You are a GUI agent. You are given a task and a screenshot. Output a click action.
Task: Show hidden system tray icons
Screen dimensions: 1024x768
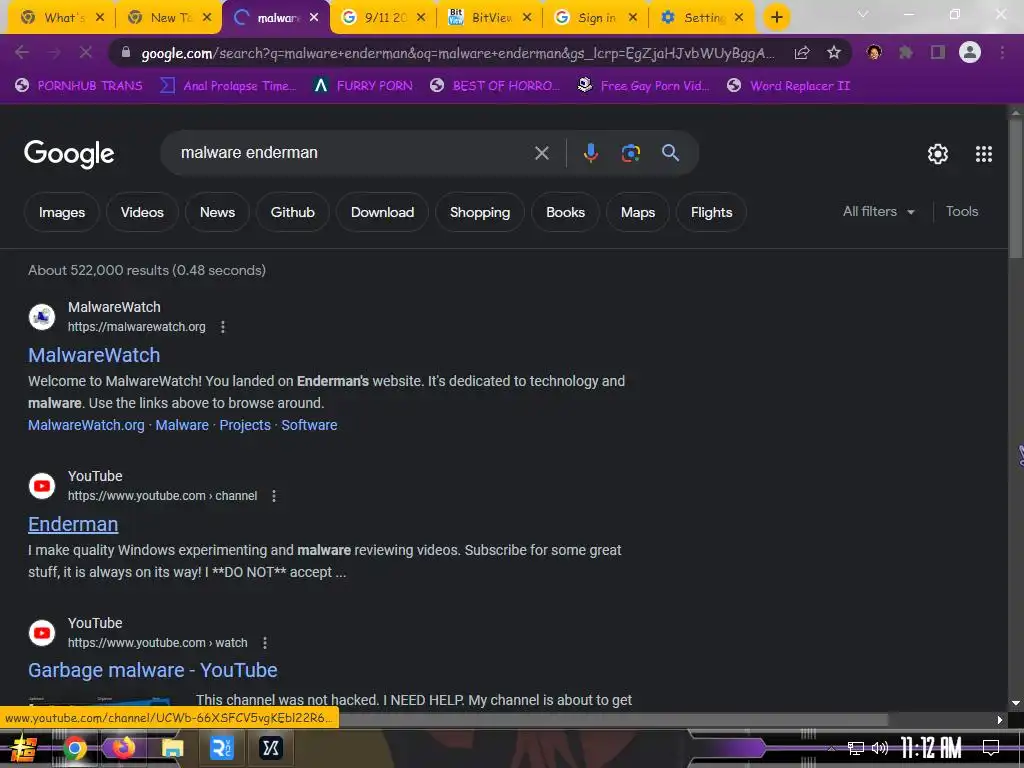[x=831, y=748]
